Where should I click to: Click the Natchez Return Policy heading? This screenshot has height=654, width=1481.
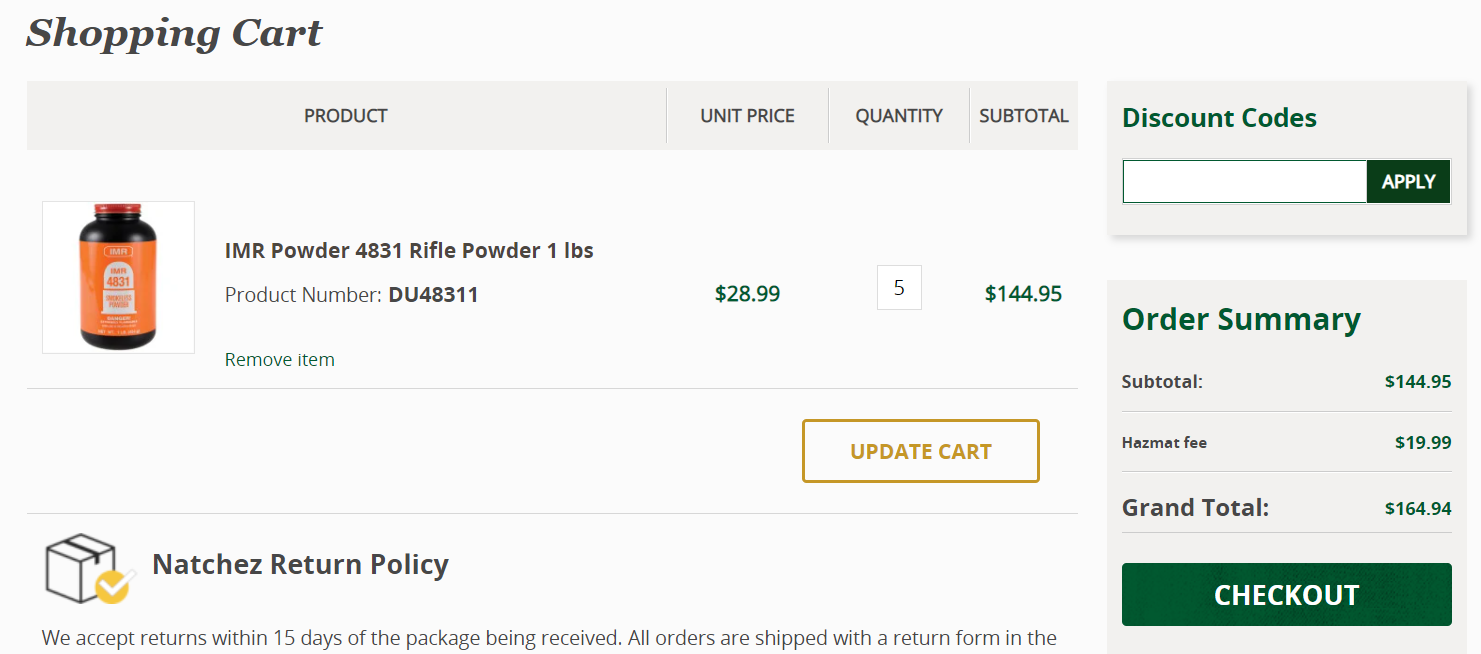[x=300, y=564]
